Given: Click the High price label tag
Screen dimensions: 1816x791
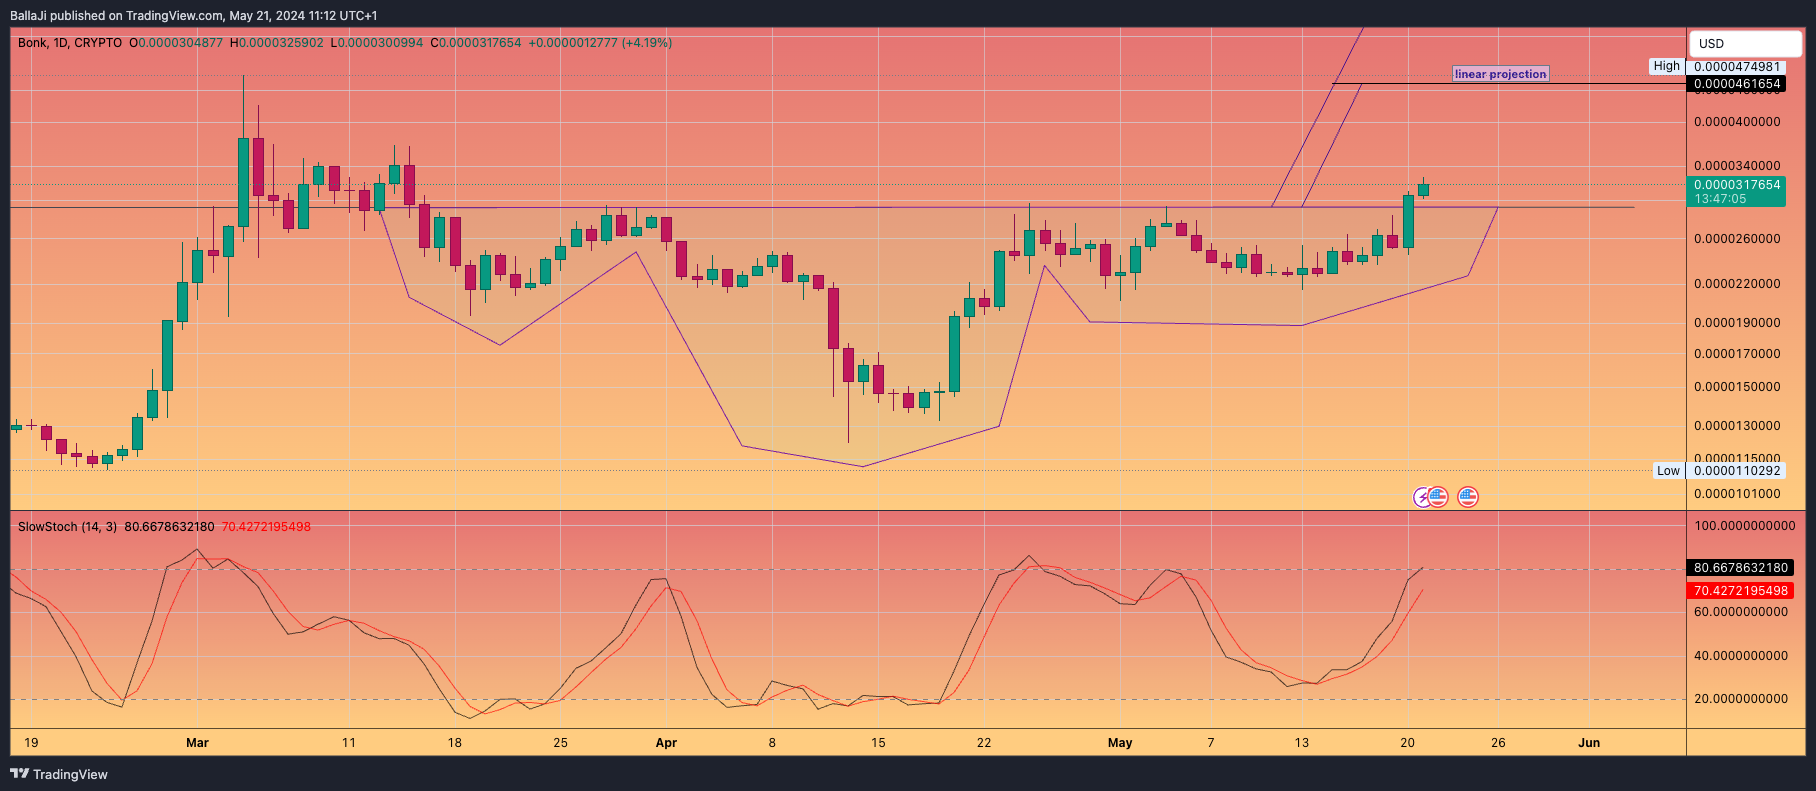Looking at the screenshot, I should point(1666,66).
